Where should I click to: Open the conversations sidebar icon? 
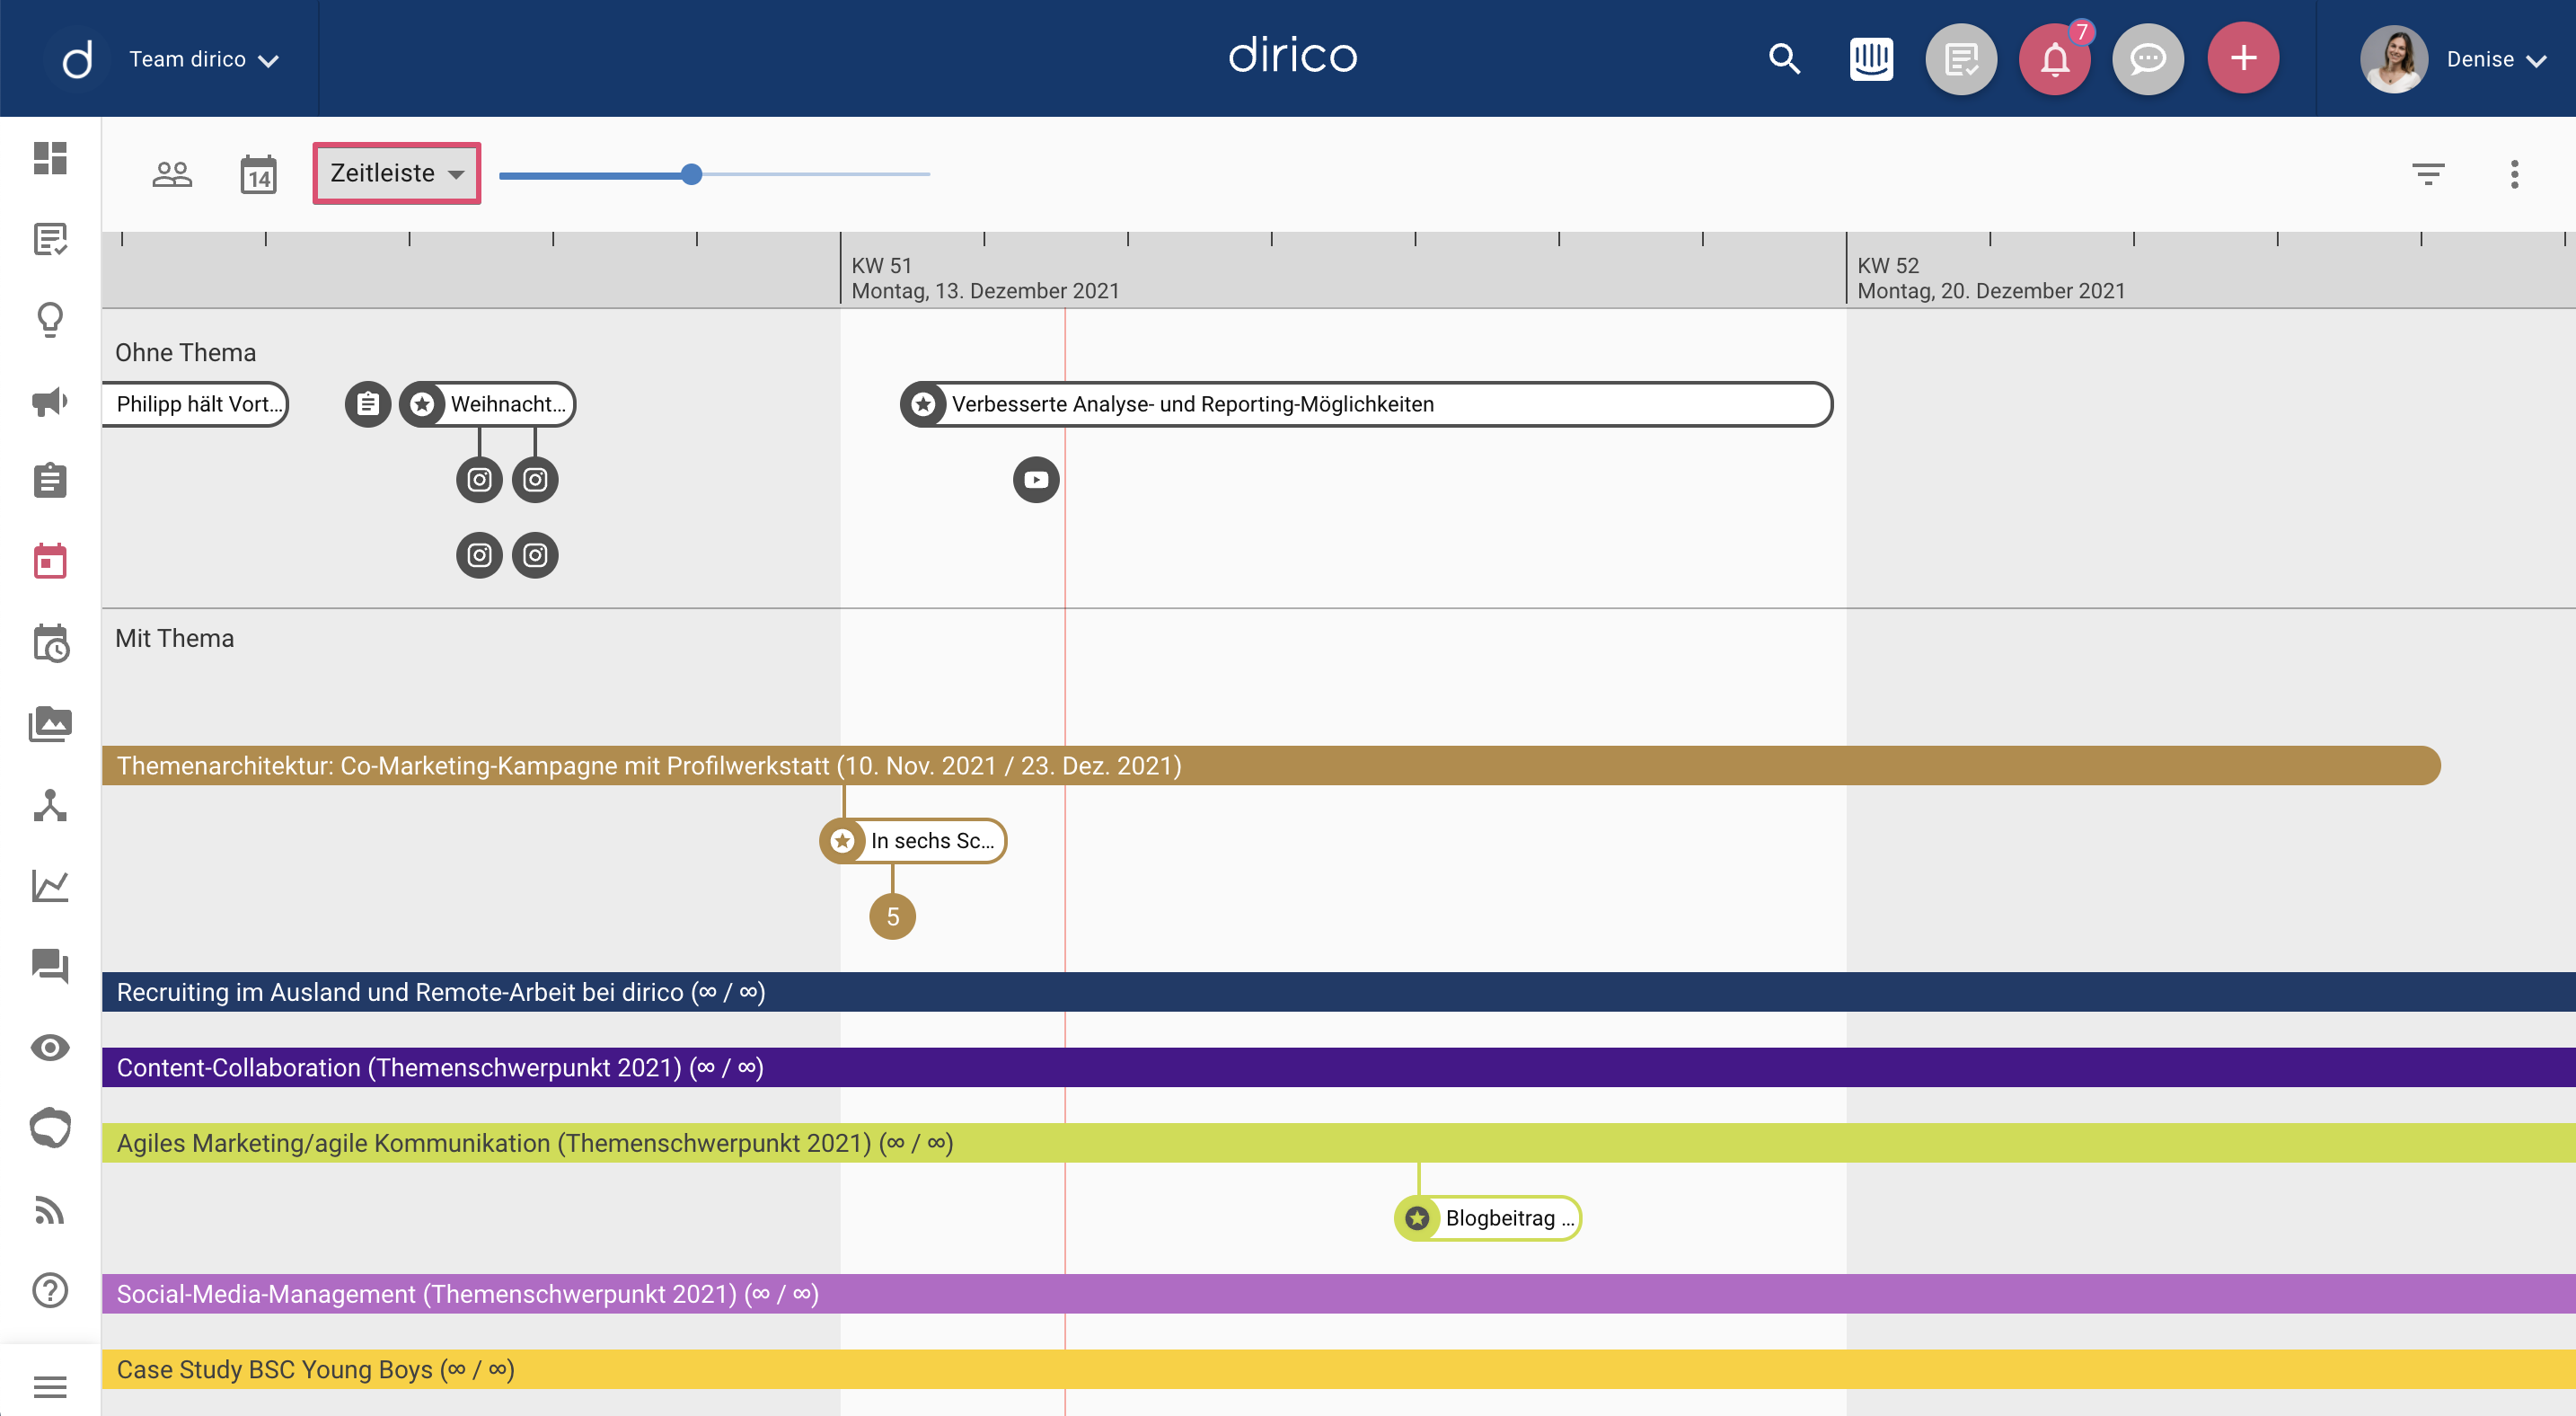pyautogui.click(x=50, y=966)
